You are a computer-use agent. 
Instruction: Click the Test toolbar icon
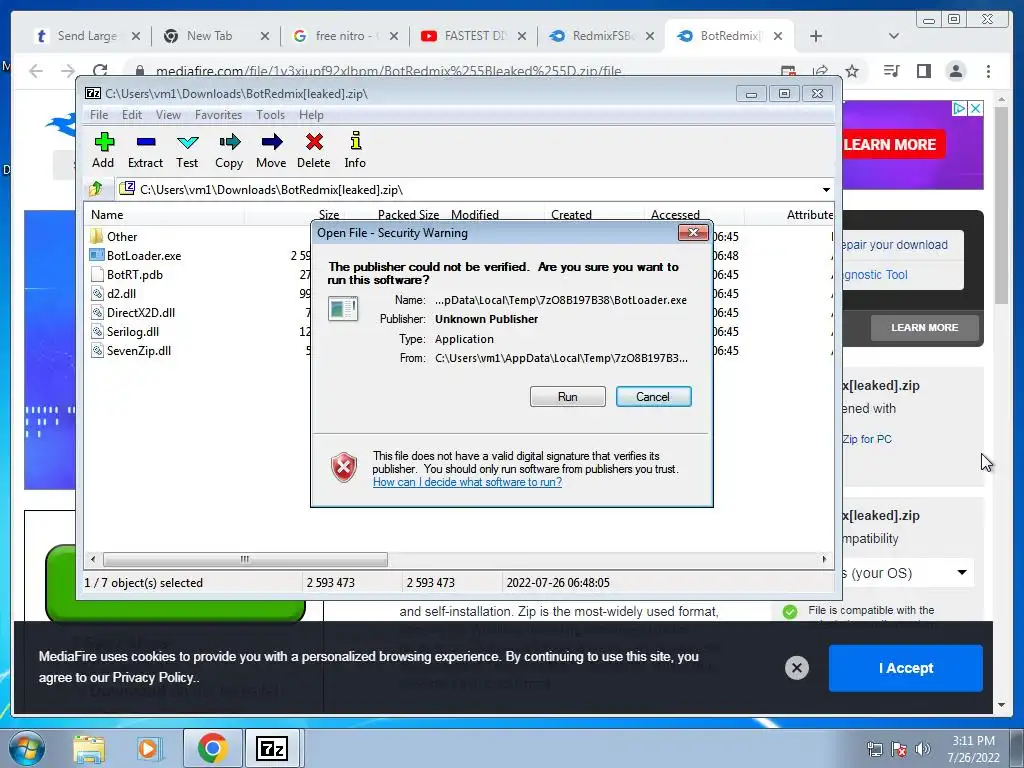tap(187, 150)
